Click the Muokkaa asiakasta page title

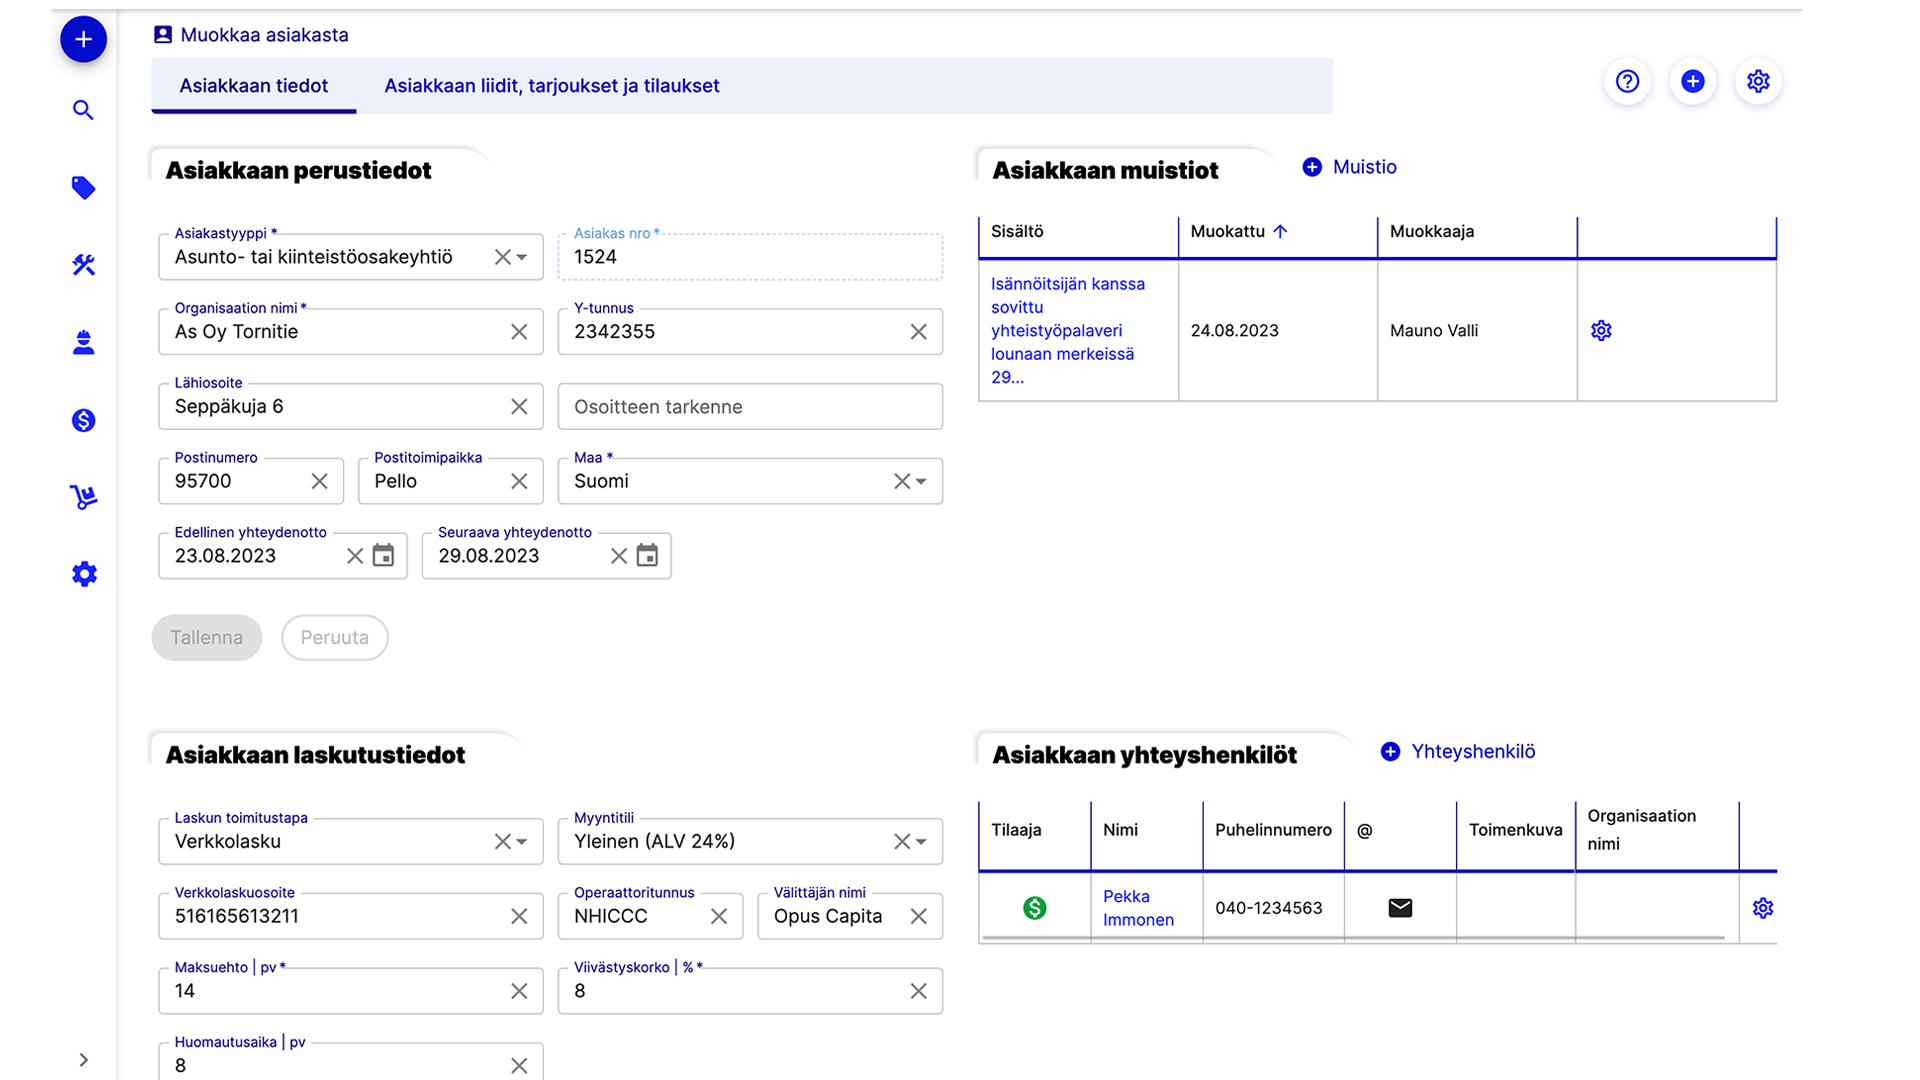pyautogui.click(x=264, y=35)
